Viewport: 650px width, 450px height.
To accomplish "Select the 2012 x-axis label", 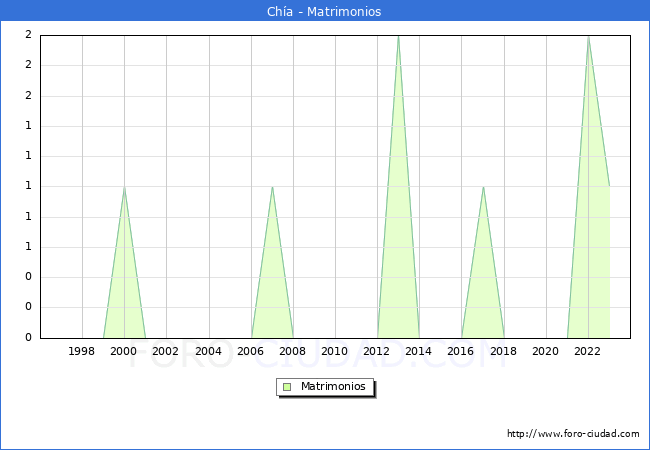I will point(377,351).
